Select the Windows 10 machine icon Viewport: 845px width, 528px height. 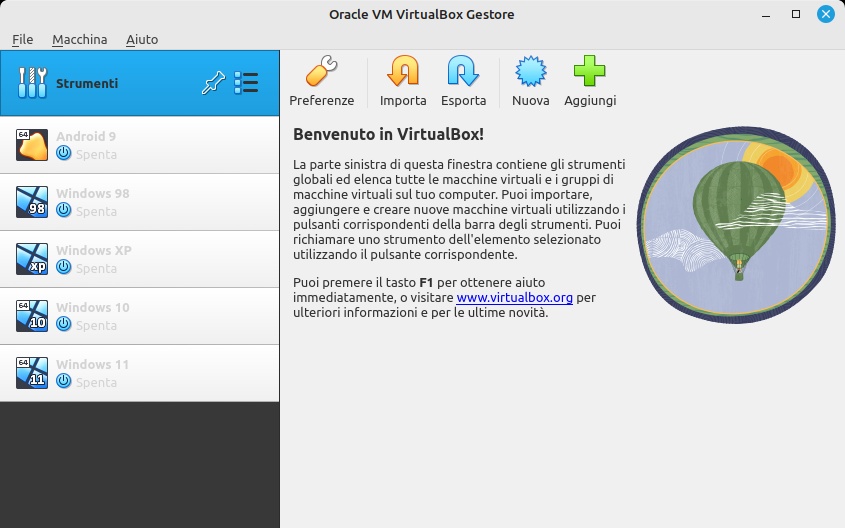coord(32,316)
